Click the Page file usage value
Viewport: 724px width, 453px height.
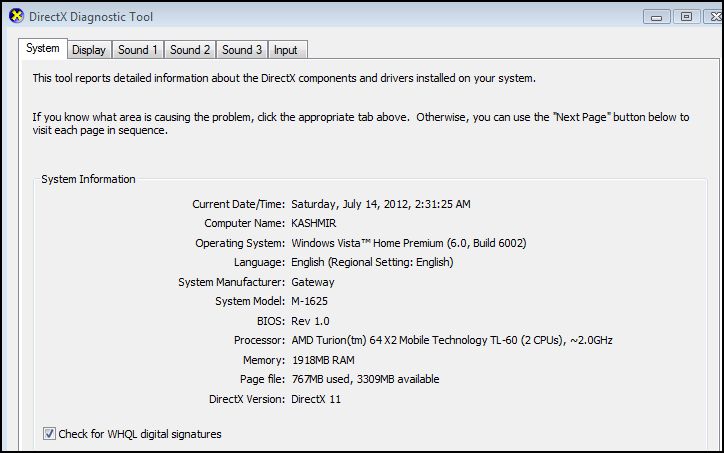(x=364, y=379)
